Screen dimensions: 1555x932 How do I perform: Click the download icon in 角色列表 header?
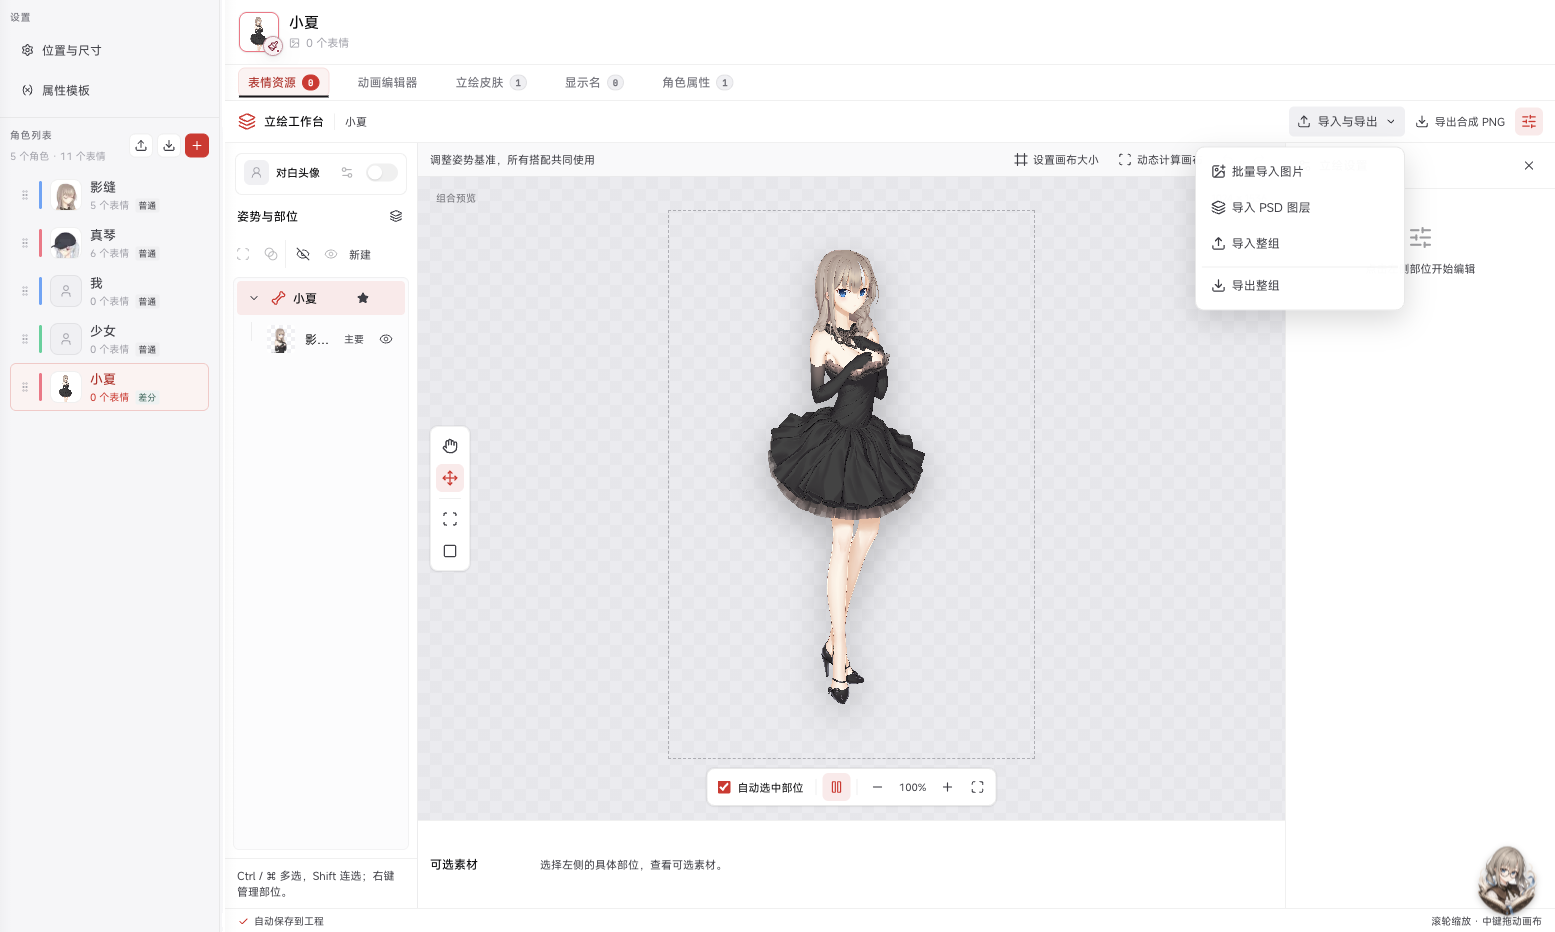point(169,145)
